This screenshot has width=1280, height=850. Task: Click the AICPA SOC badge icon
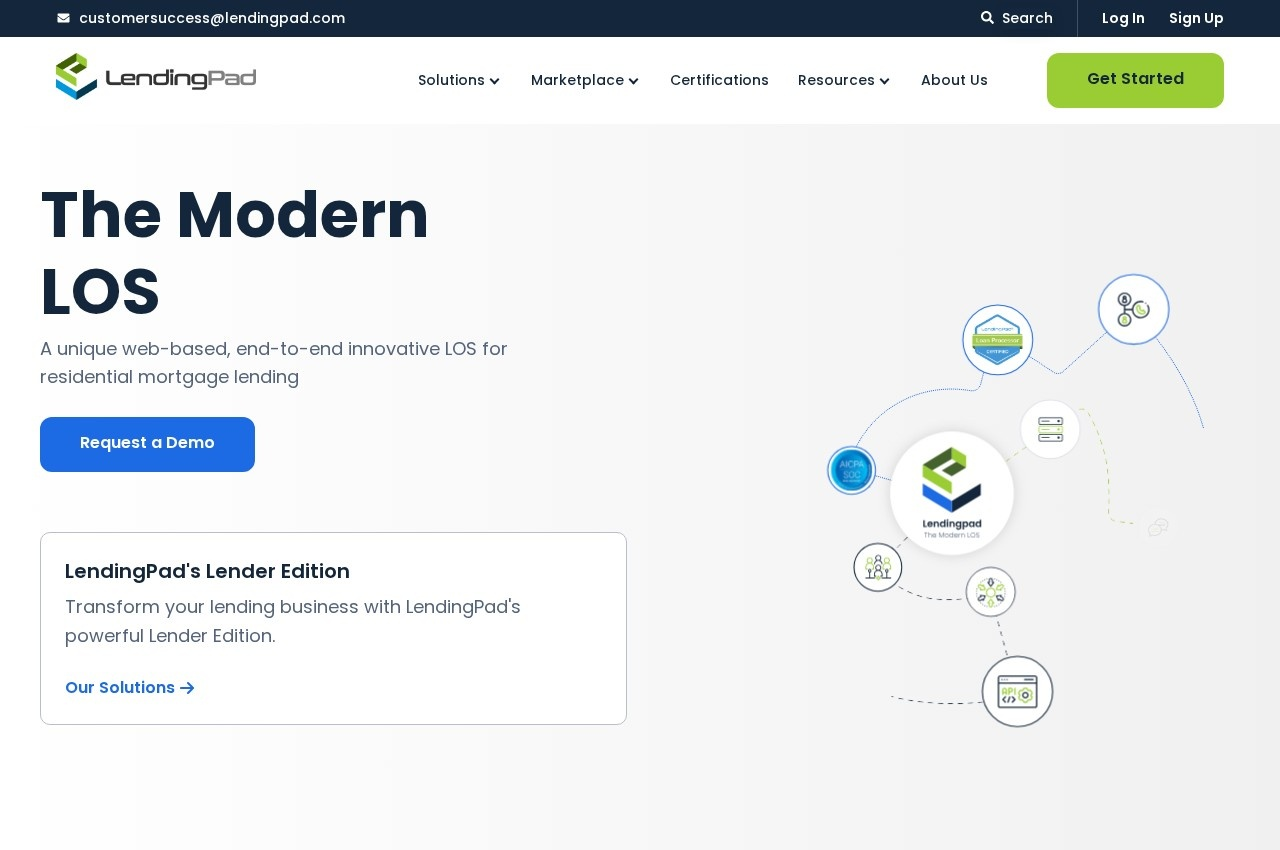click(x=852, y=470)
